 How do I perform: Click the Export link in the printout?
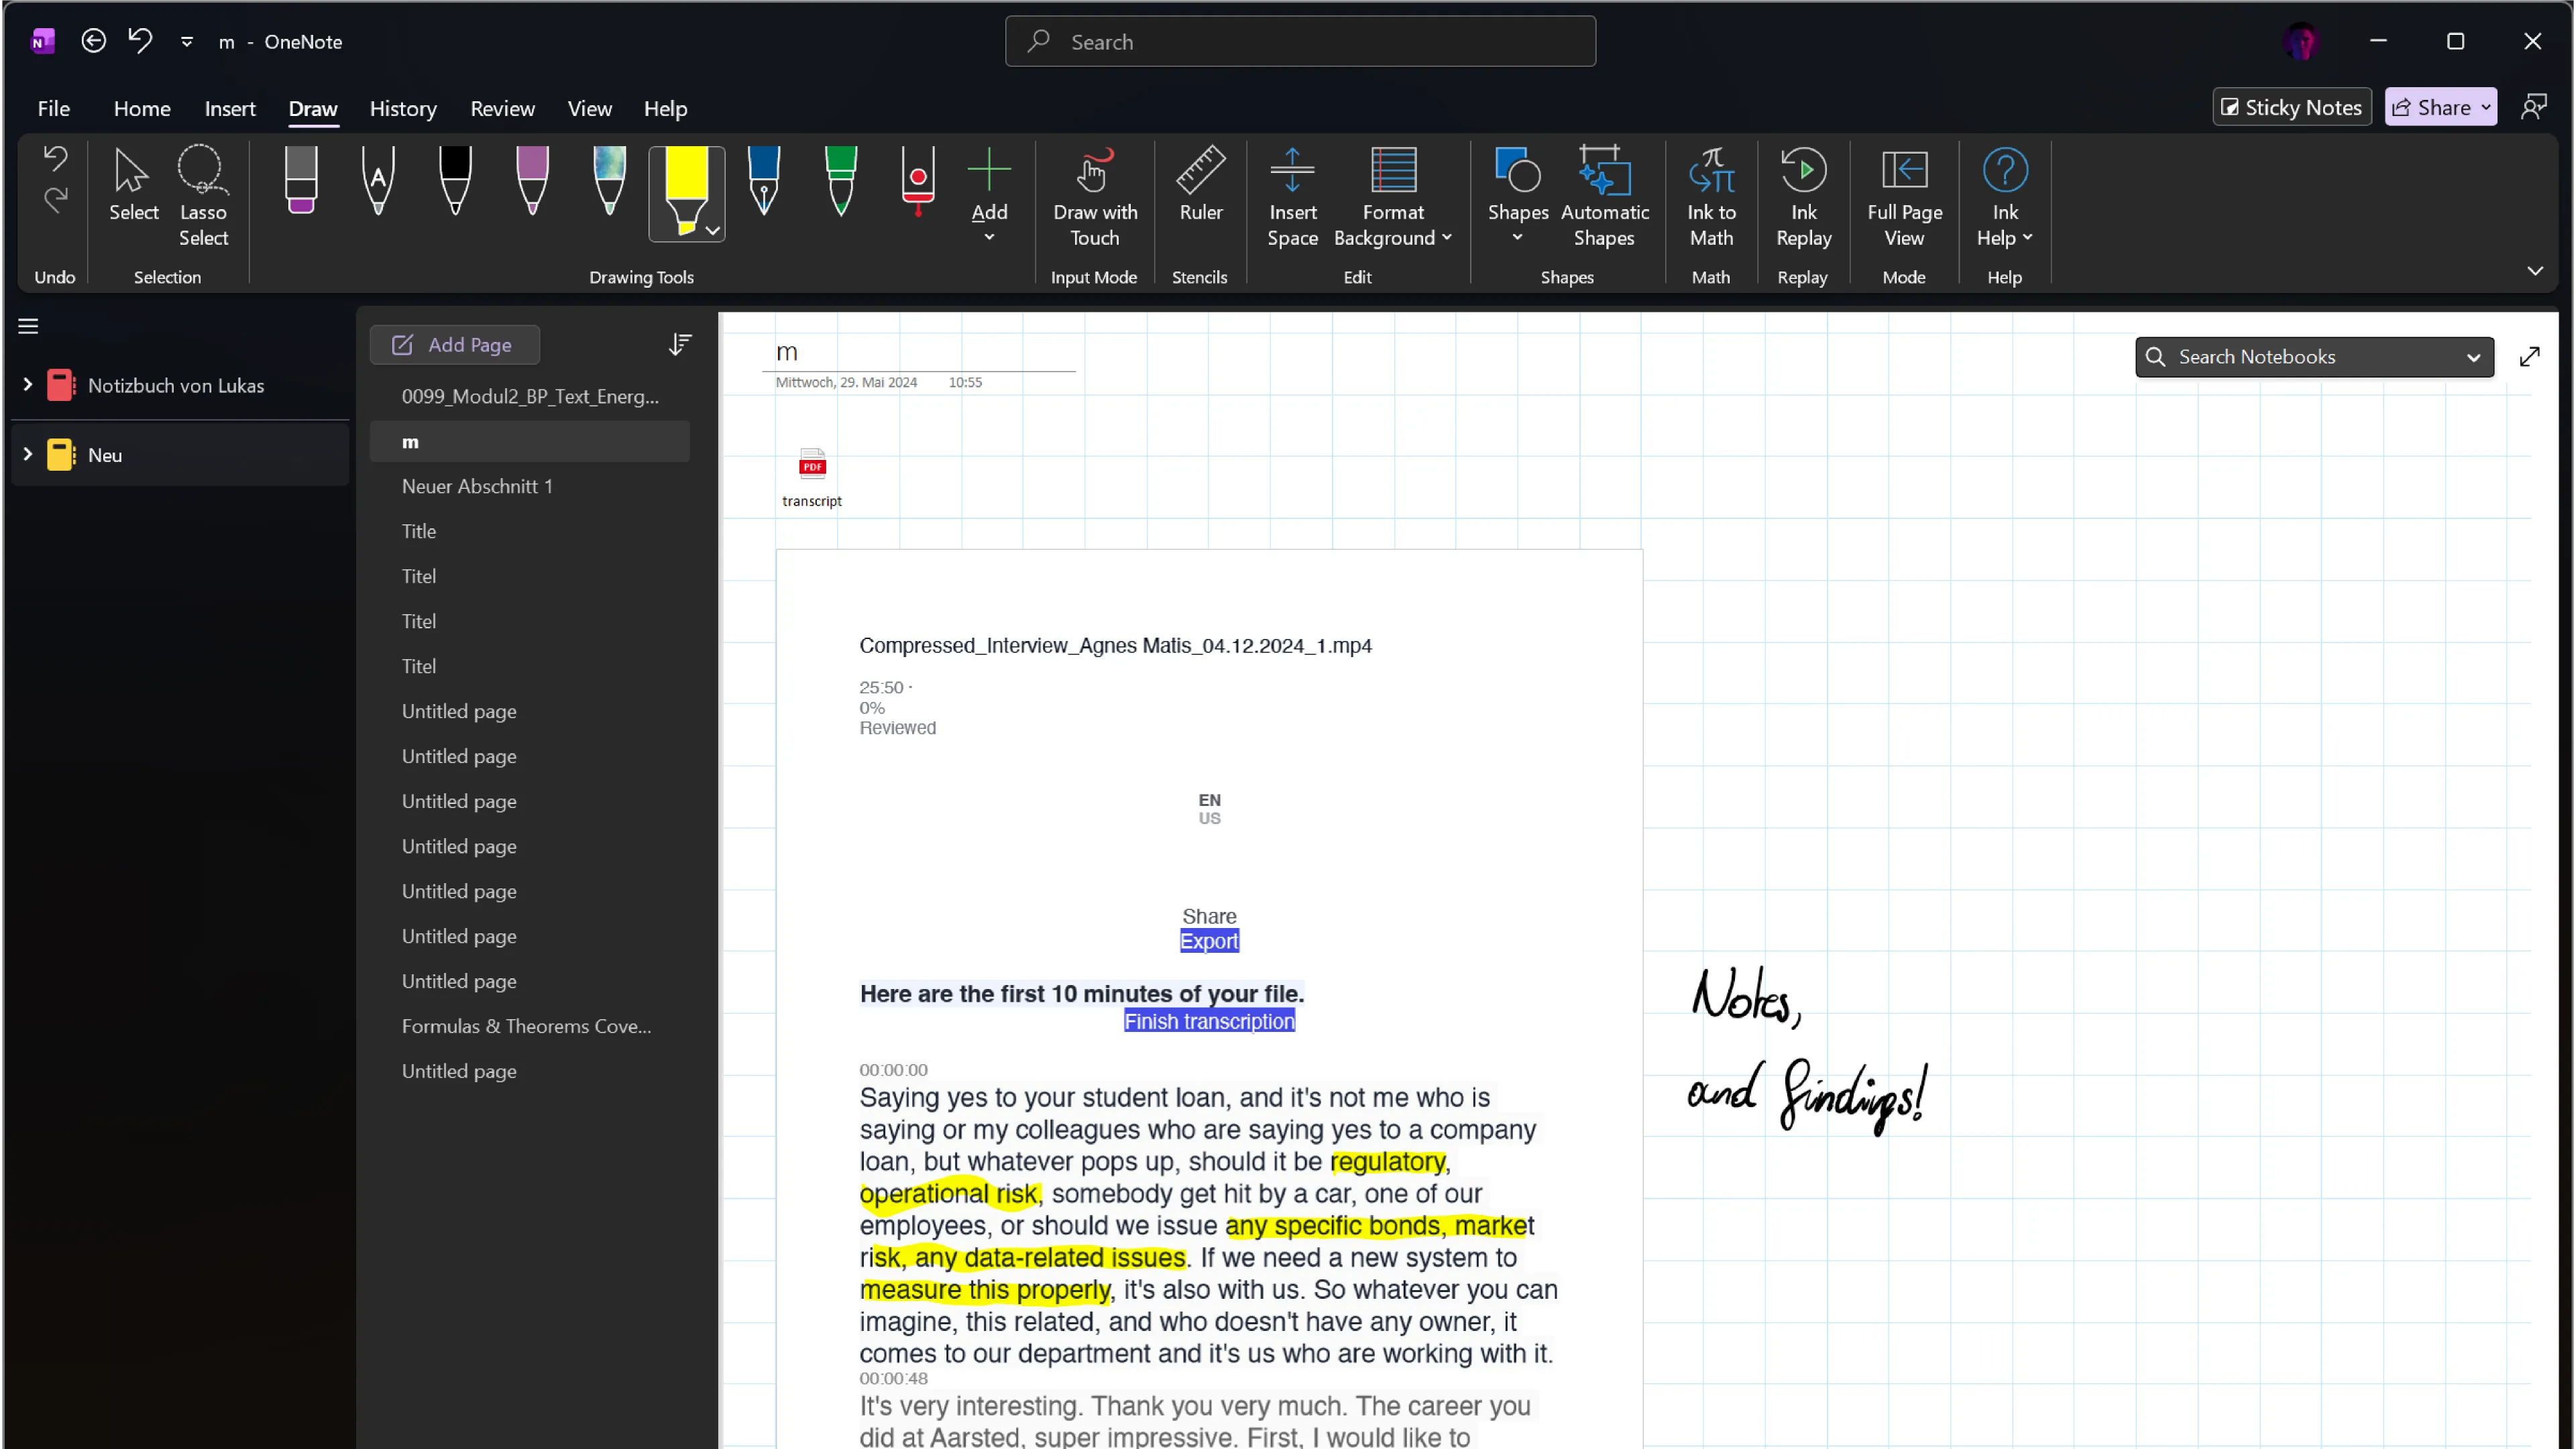click(1209, 941)
